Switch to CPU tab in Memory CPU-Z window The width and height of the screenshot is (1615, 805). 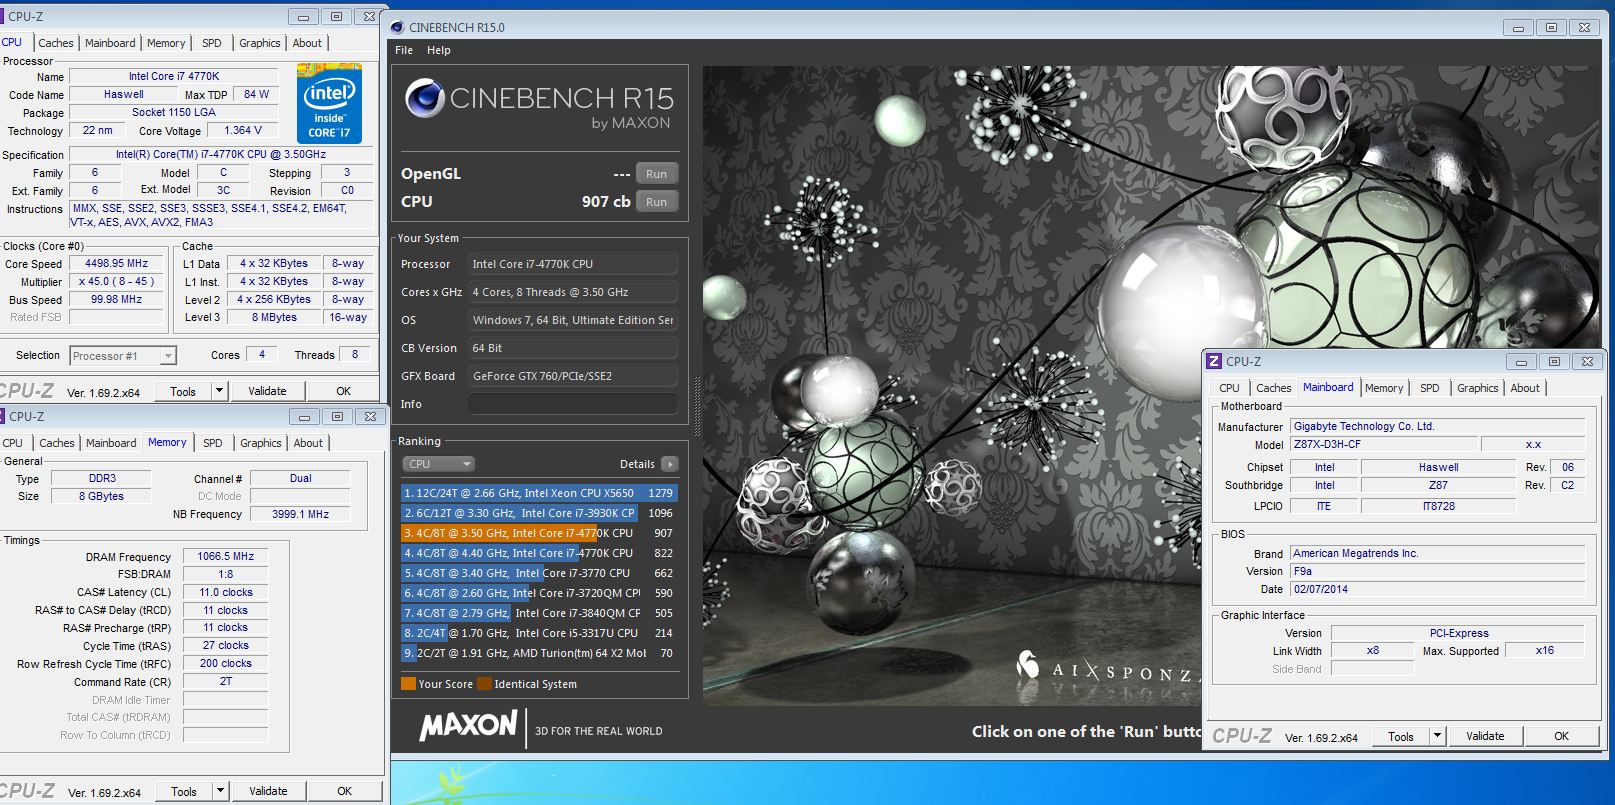13,443
